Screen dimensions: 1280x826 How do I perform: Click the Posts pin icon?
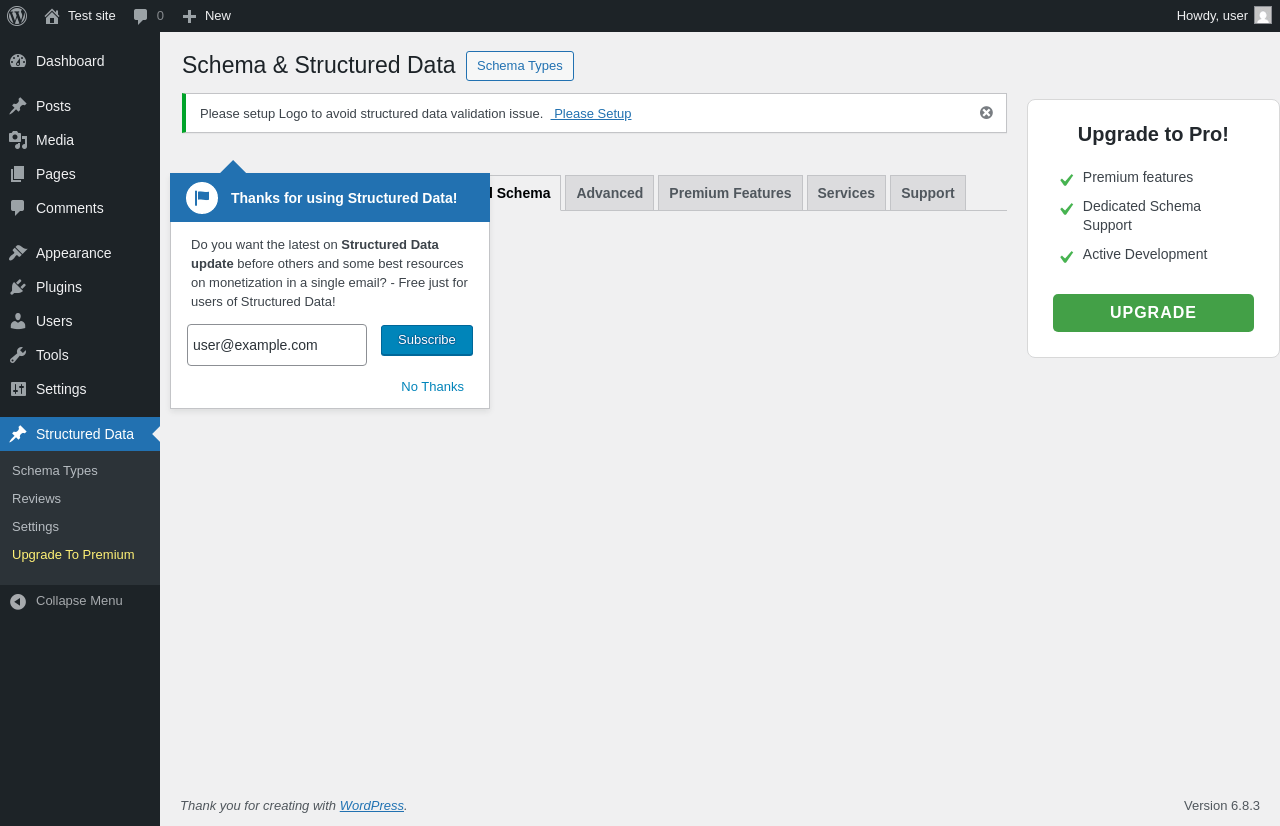pyautogui.click(x=18, y=106)
